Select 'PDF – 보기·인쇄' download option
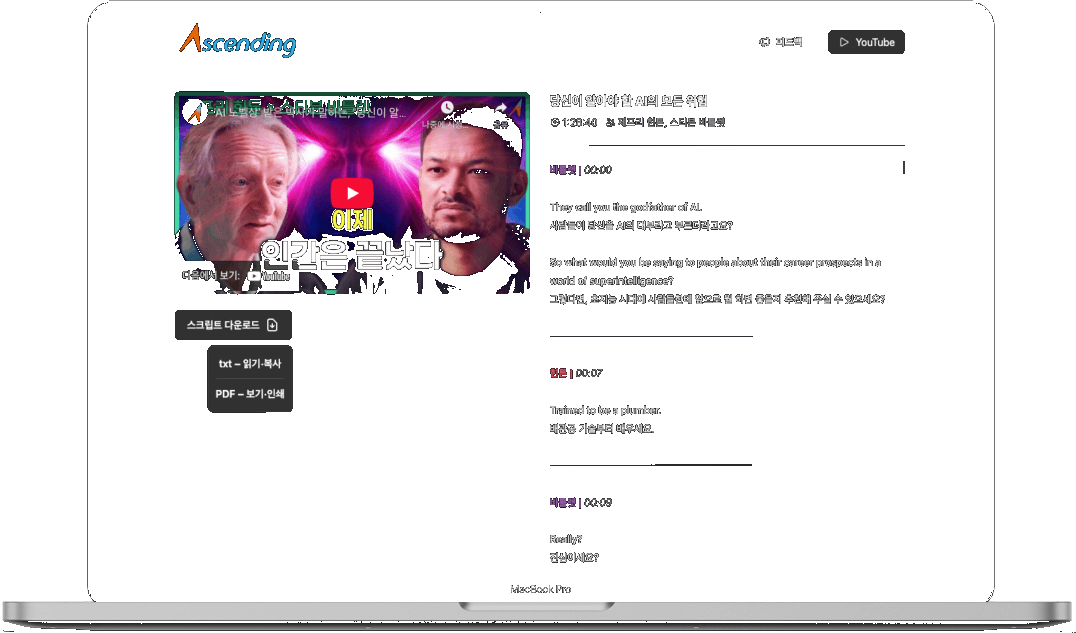 pos(249,394)
